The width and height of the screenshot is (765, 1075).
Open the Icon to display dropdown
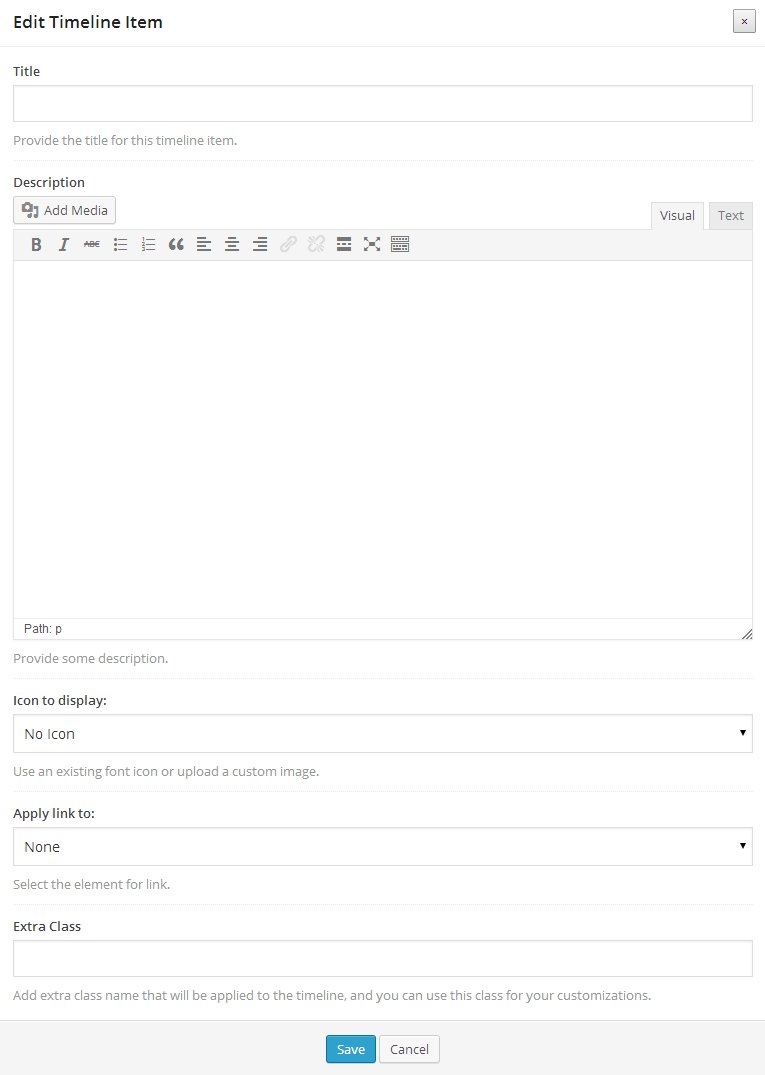382,733
